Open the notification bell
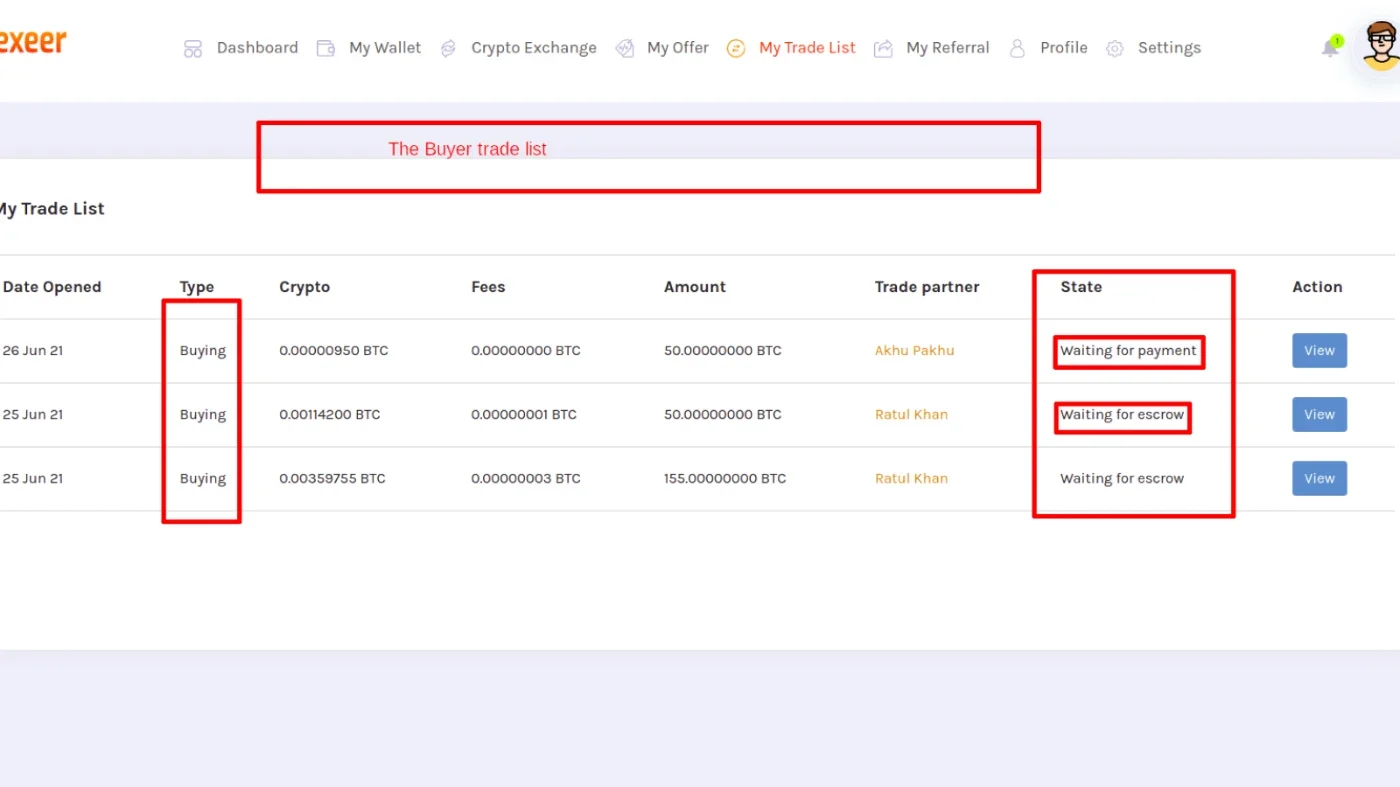Image resolution: width=1400 pixels, height=787 pixels. tap(1330, 47)
